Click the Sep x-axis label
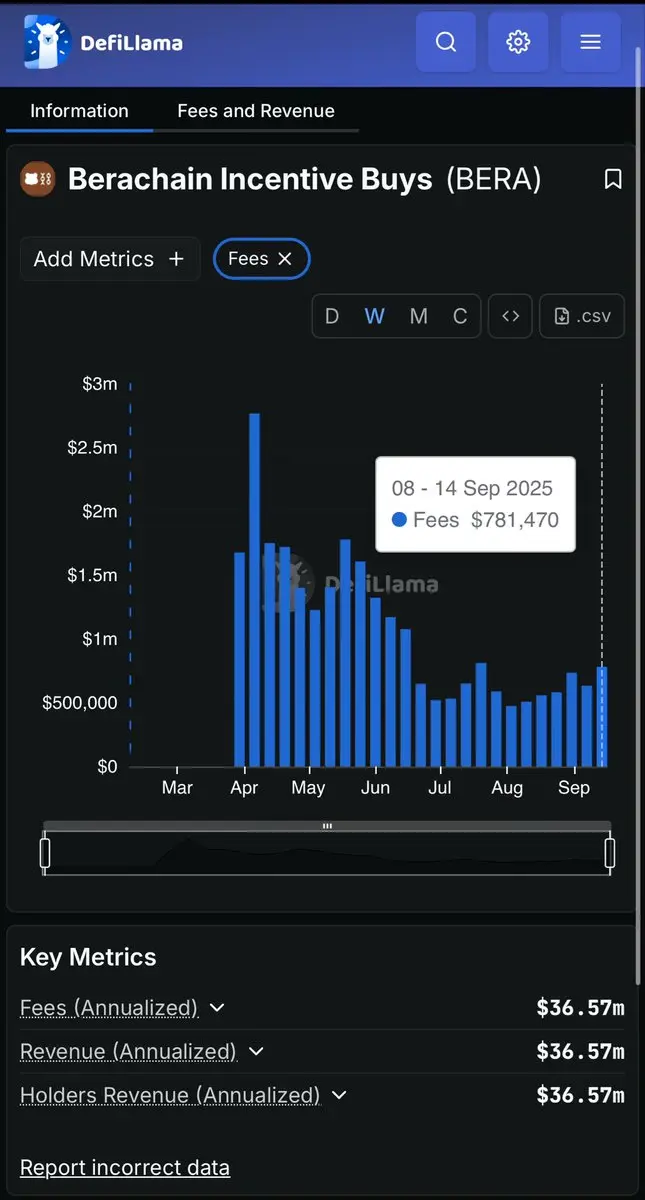 tap(574, 788)
